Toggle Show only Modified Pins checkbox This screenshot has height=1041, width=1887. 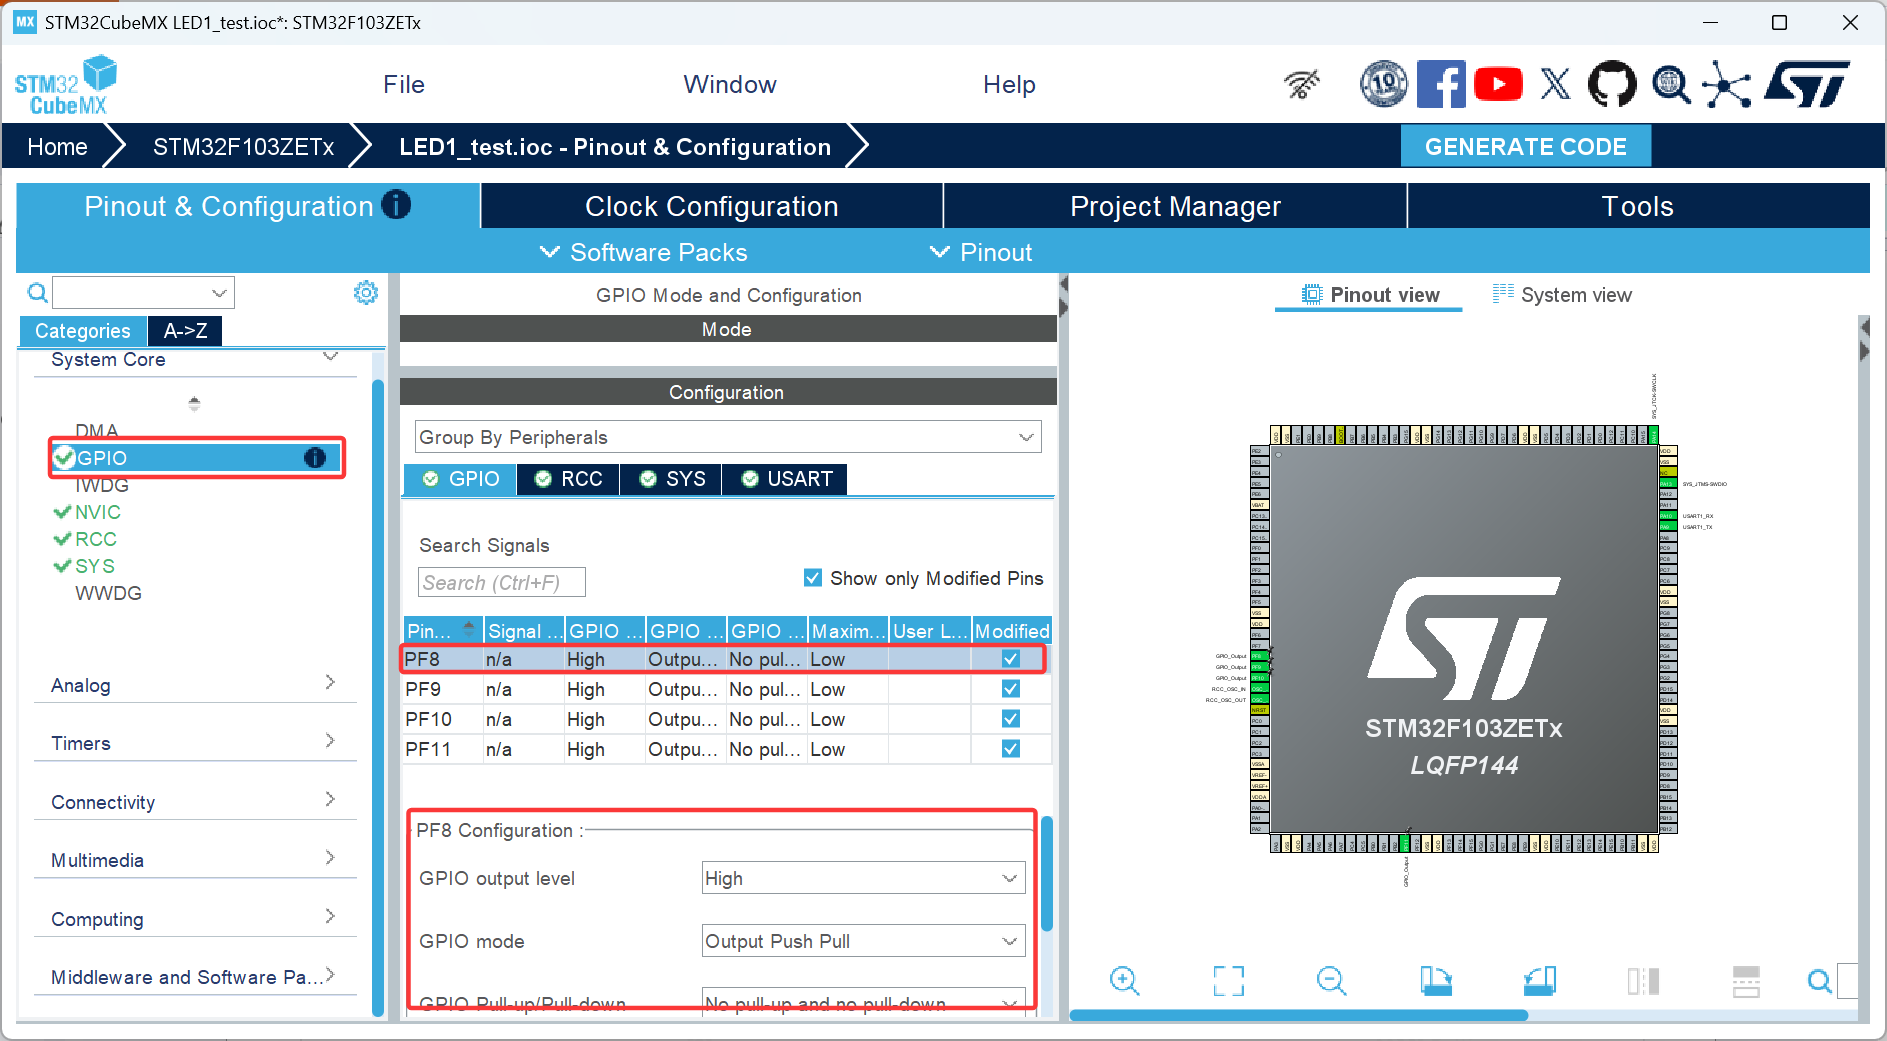pos(813,578)
